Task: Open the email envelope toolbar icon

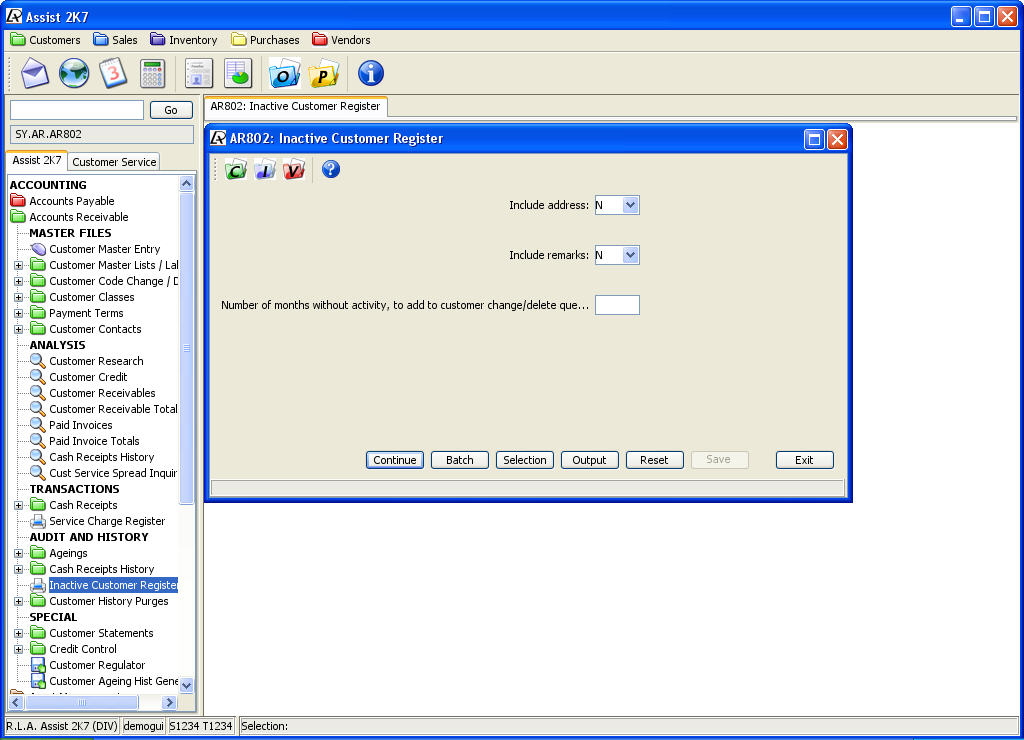Action: pos(35,73)
